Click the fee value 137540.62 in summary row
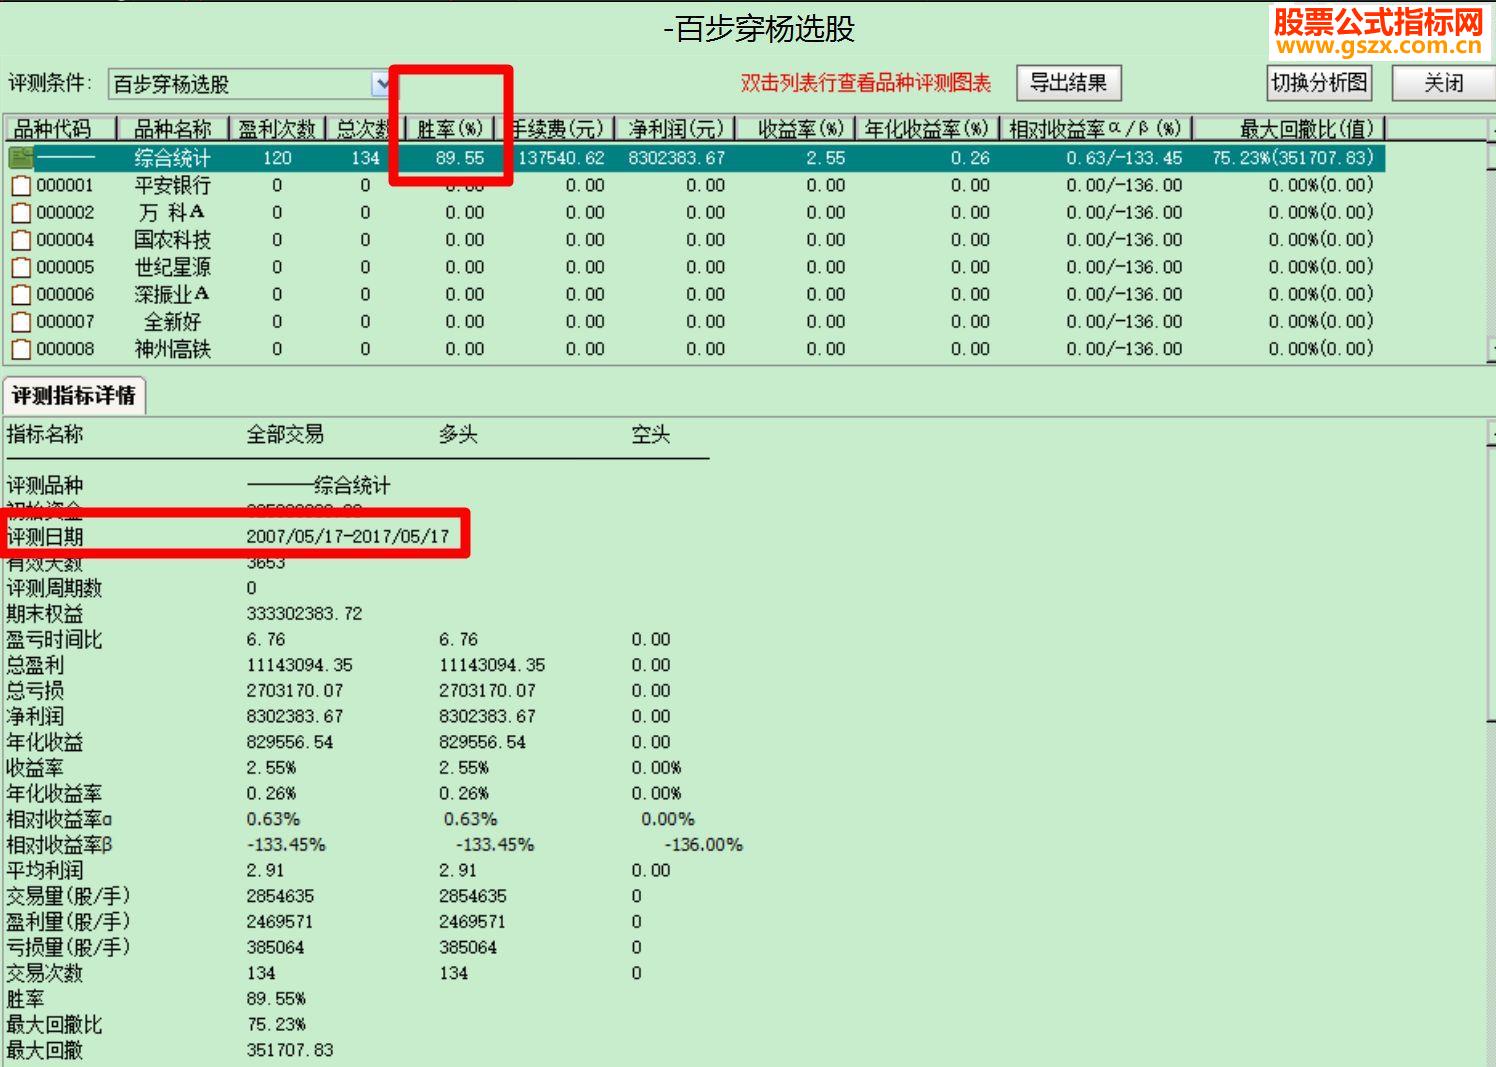Viewport: 1496px width, 1067px height. coord(561,158)
